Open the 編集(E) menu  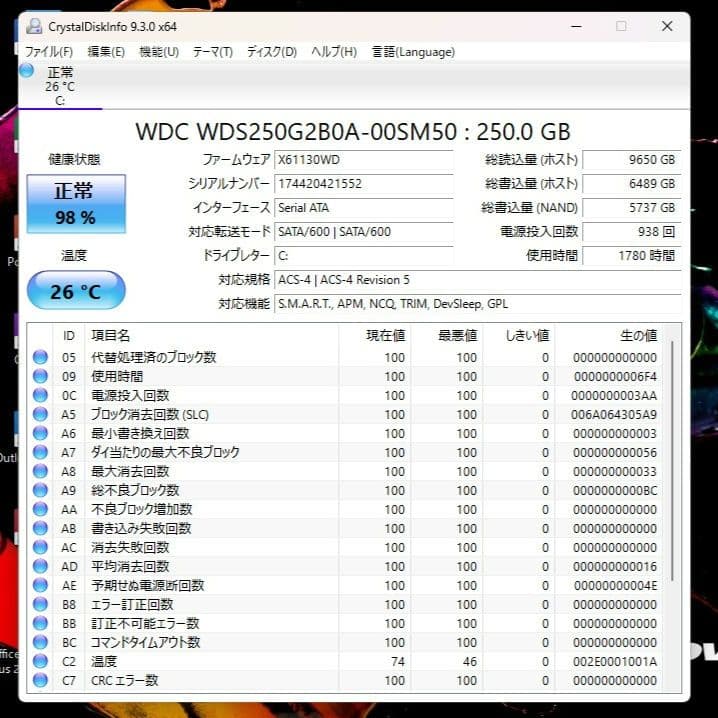pos(106,52)
